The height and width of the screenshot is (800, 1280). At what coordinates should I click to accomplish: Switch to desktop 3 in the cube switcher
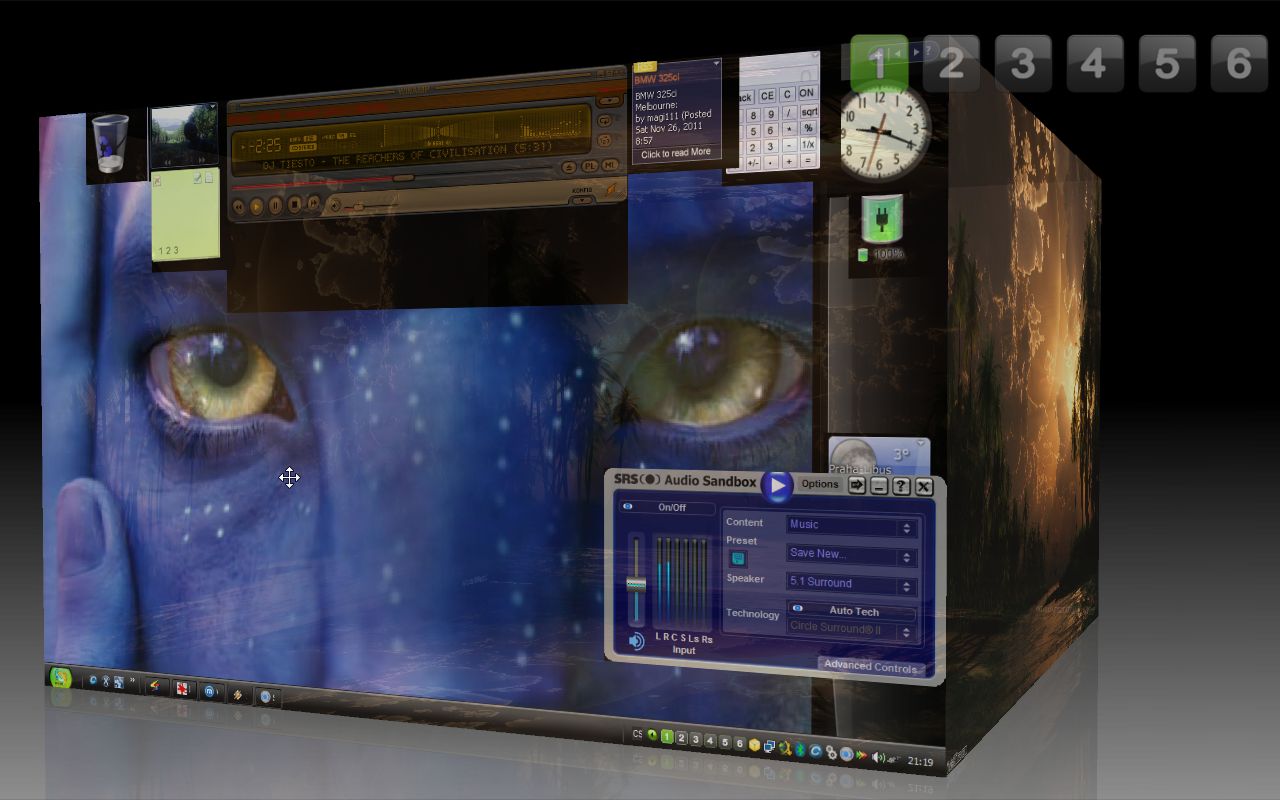click(x=1023, y=64)
